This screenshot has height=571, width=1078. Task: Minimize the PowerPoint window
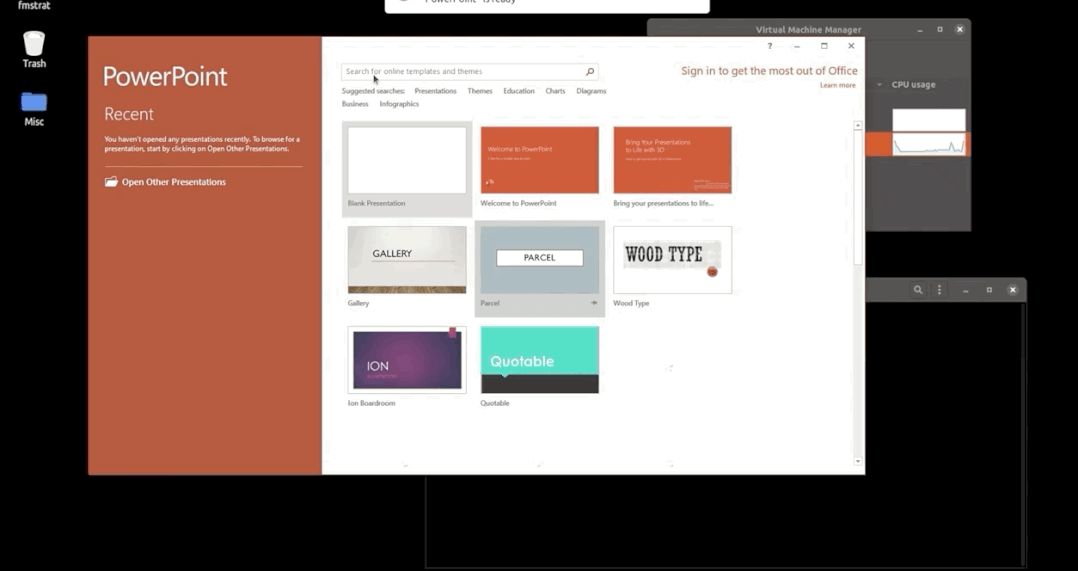(796, 46)
